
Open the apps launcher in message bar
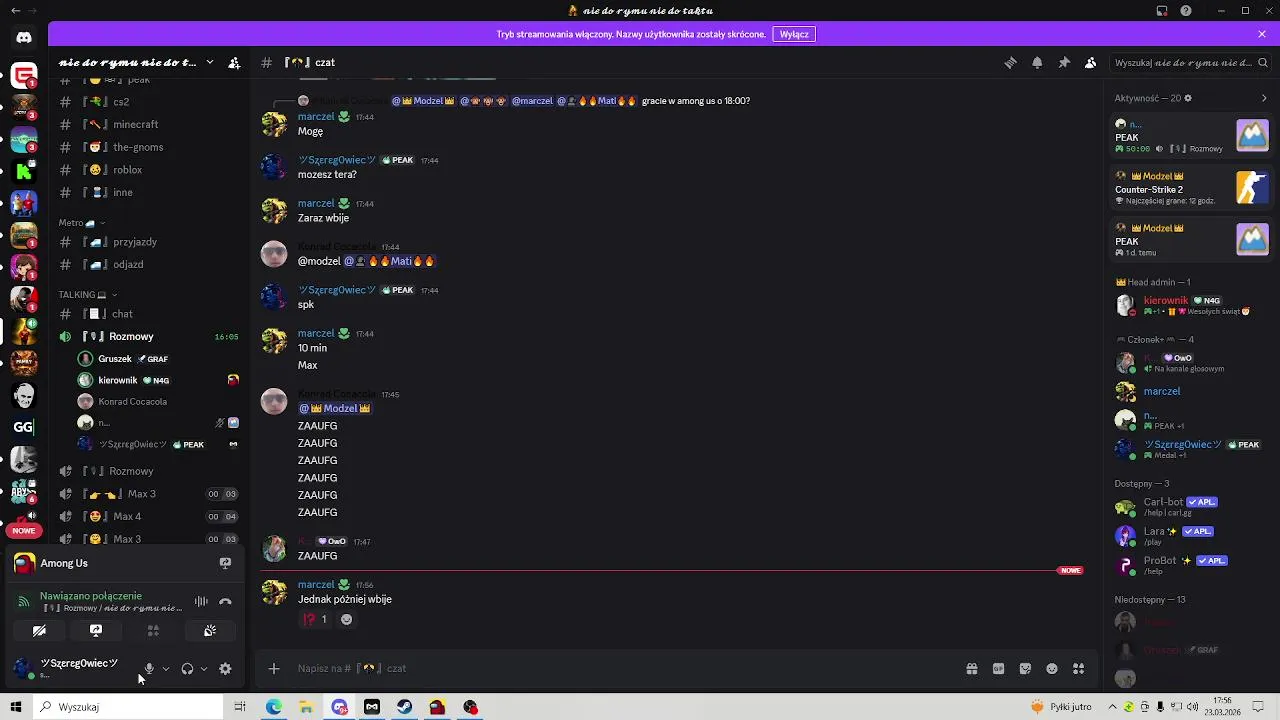1079,669
